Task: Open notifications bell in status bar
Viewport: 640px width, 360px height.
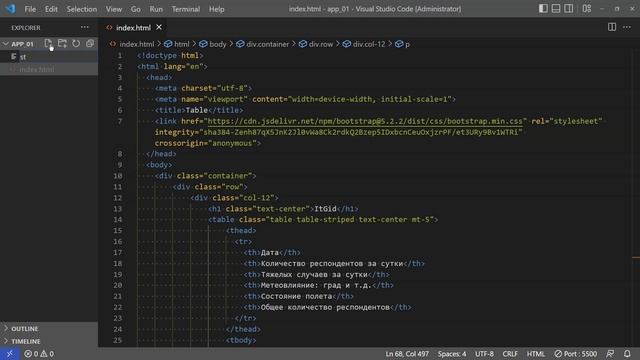Action: pos(627,353)
